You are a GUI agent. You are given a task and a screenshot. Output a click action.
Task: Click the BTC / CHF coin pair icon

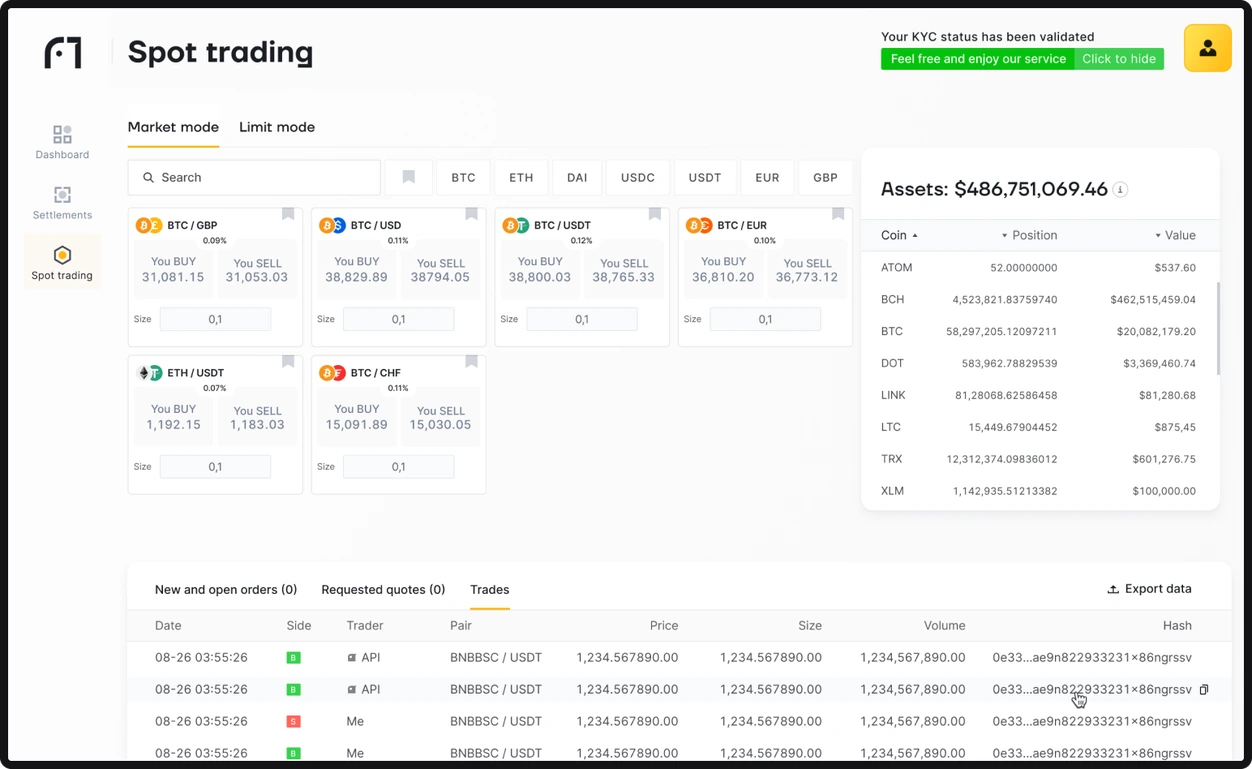[x=332, y=373]
